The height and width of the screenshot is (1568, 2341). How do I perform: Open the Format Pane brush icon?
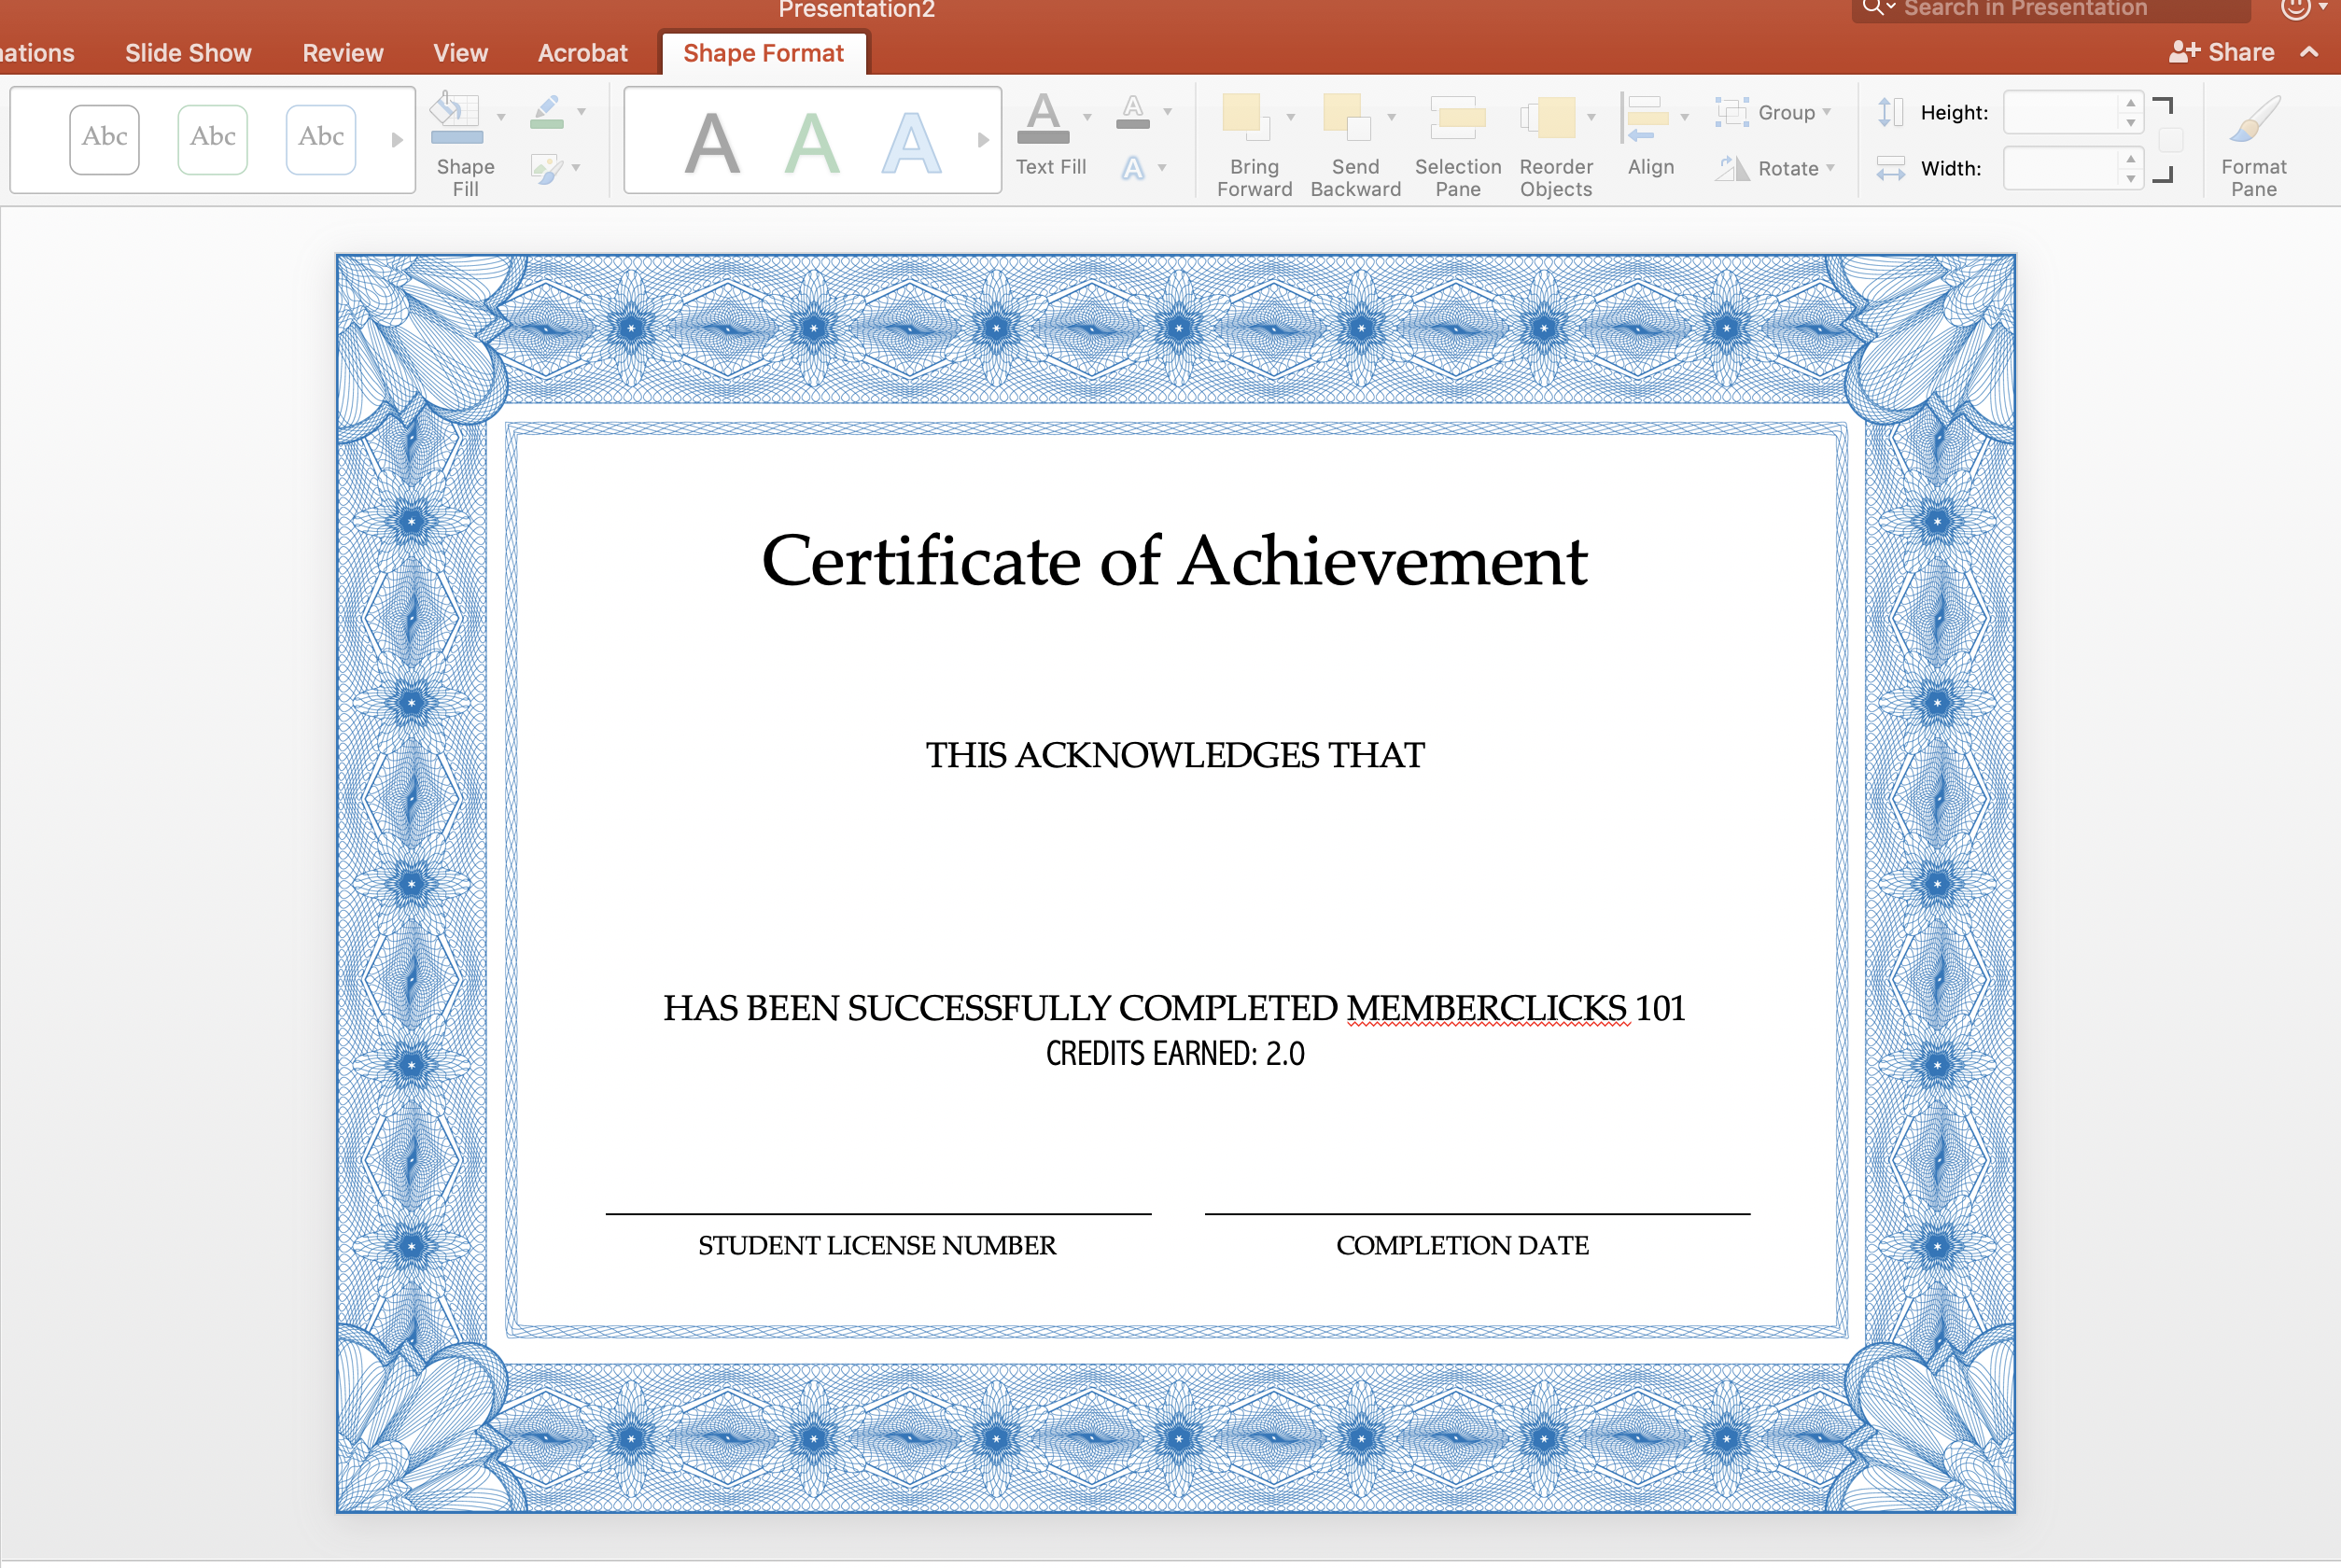click(x=2254, y=120)
